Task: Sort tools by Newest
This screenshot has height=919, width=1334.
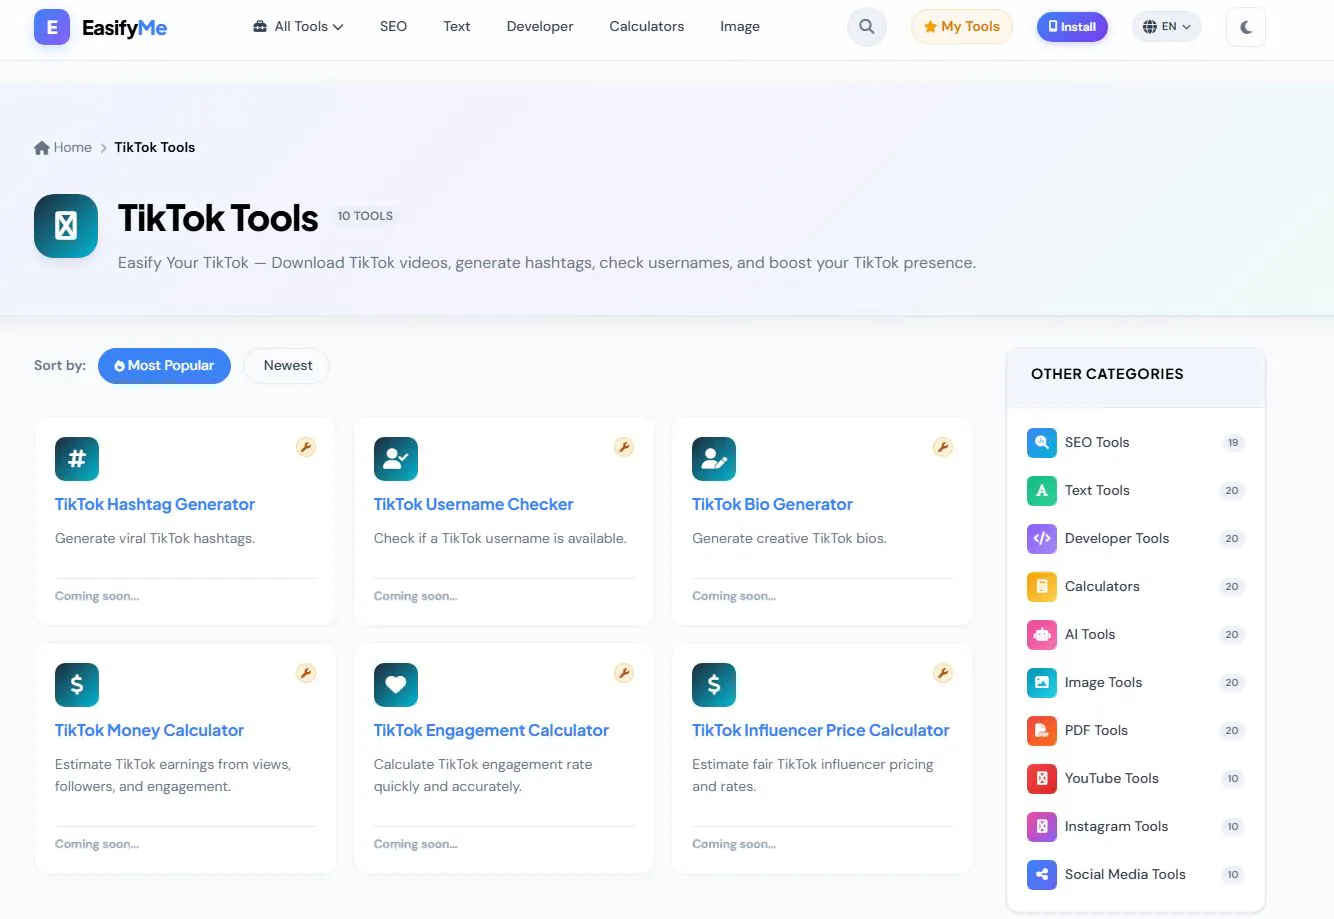Action: (x=288, y=366)
